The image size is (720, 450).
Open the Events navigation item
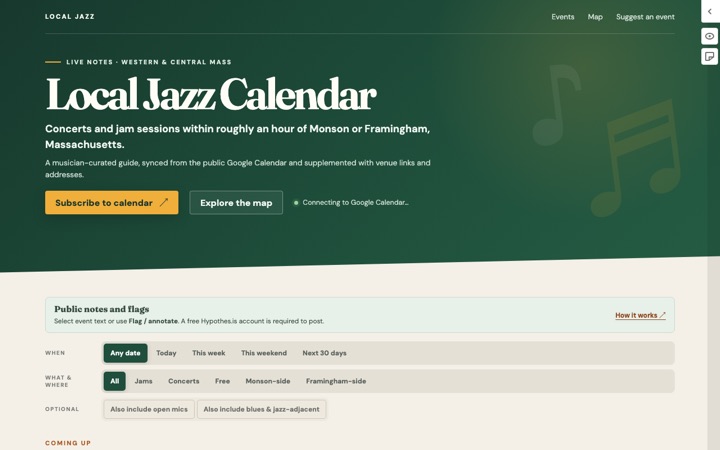pyautogui.click(x=562, y=17)
